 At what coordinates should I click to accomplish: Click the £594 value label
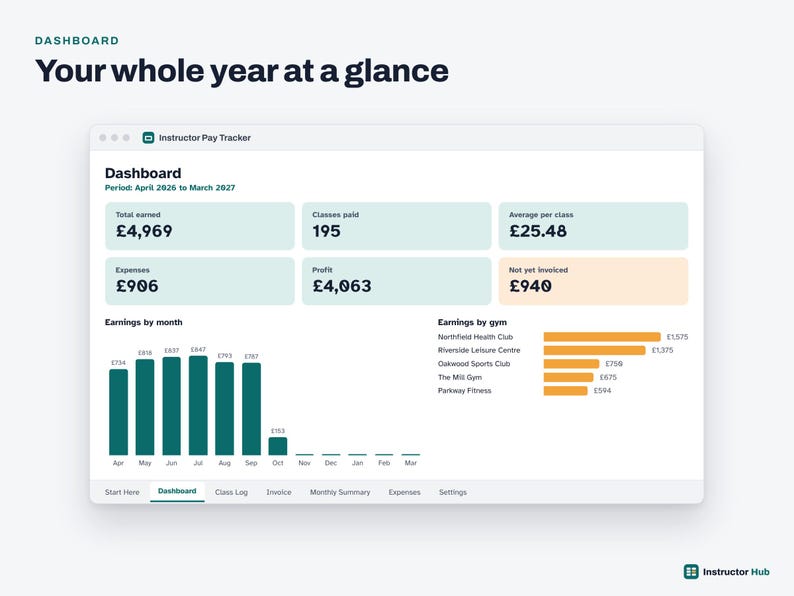coord(602,390)
